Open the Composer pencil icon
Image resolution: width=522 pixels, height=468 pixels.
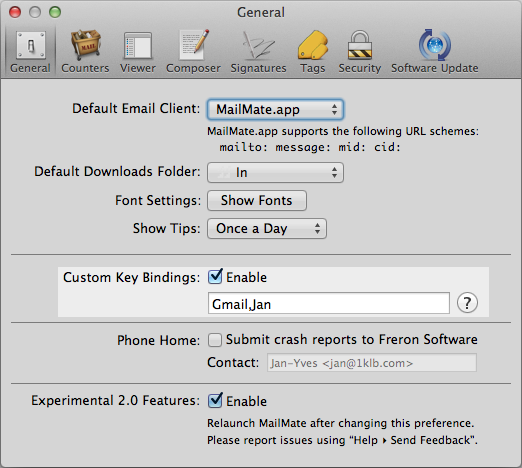(194, 45)
